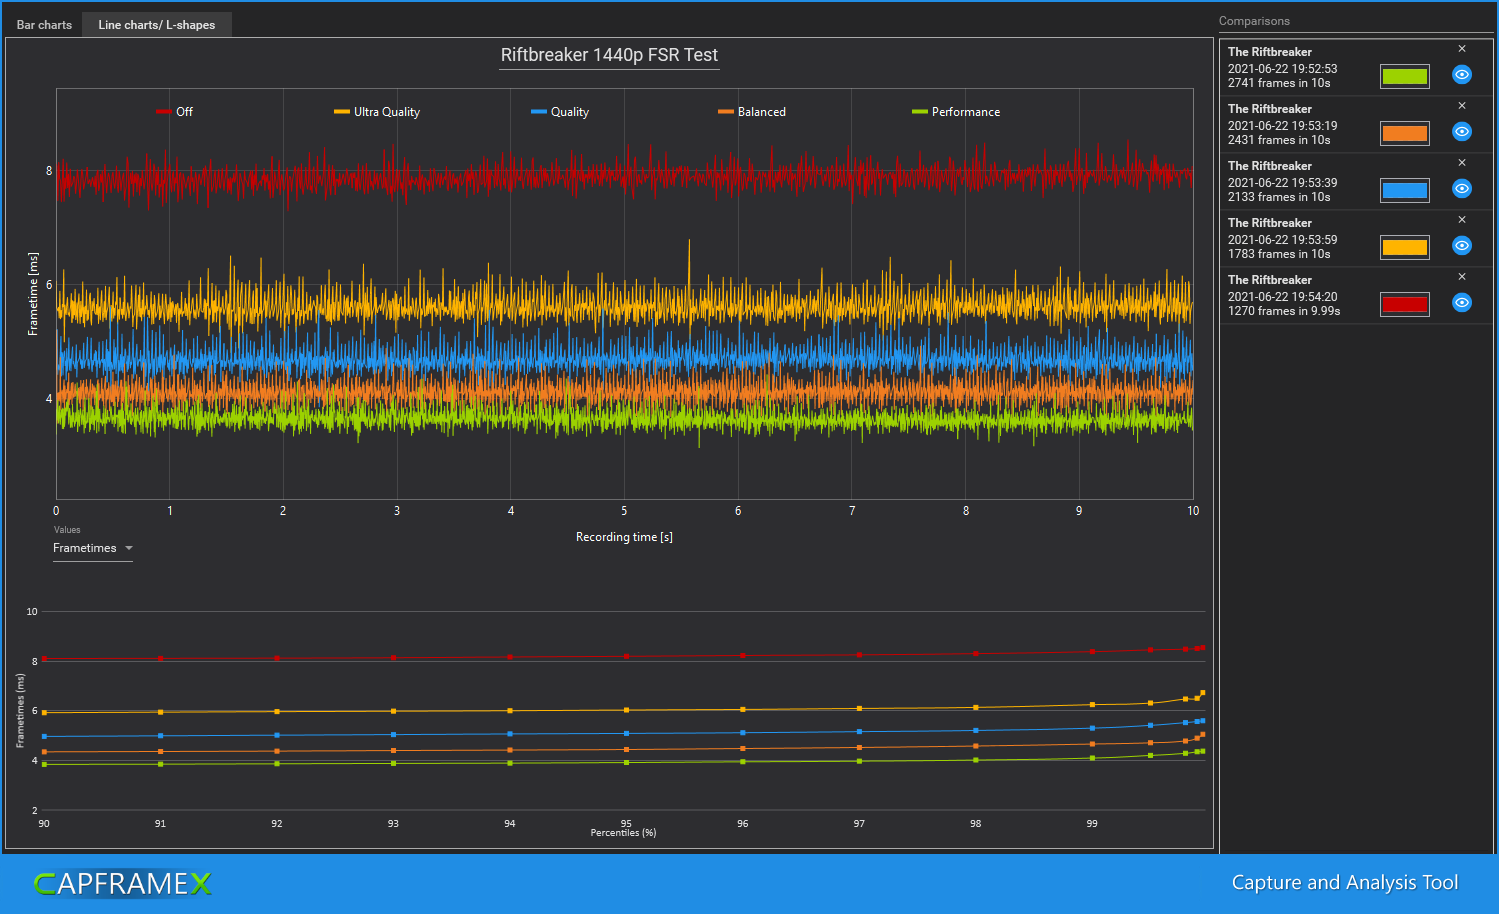The width and height of the screenshot is (1499, 914).
Task: Hide the 2431 frames comparison record
Action: (1461, 131)
